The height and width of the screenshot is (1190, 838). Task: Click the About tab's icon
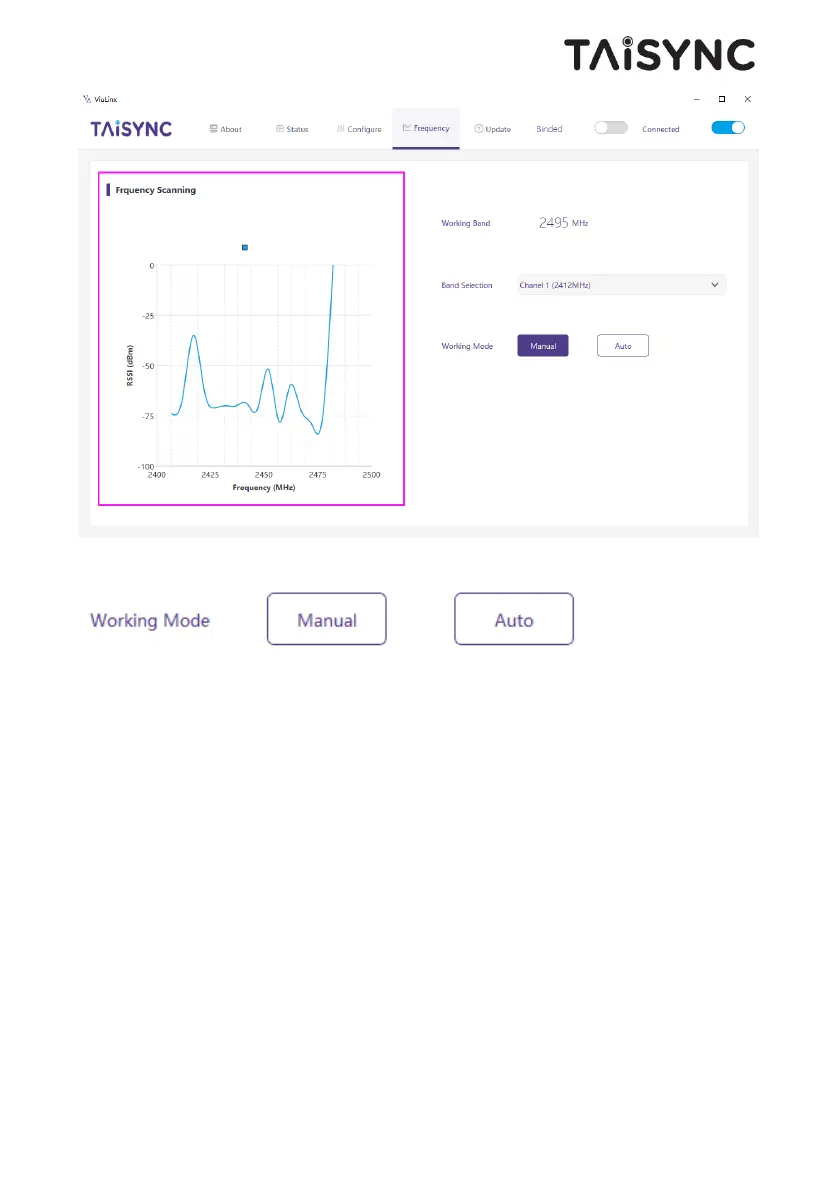(x=214, y=129)
